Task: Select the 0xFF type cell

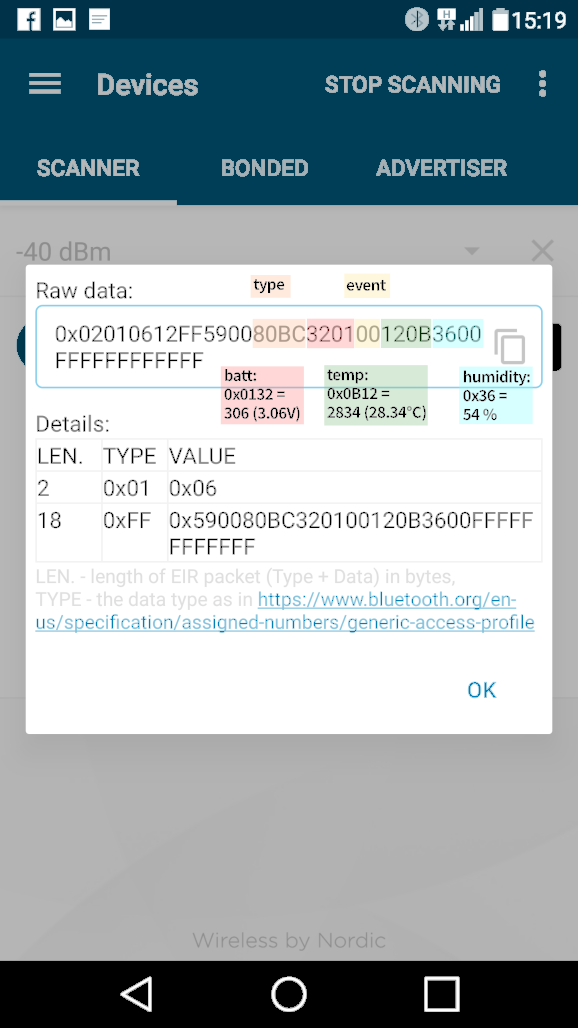Action: click(x=134, y=532)
